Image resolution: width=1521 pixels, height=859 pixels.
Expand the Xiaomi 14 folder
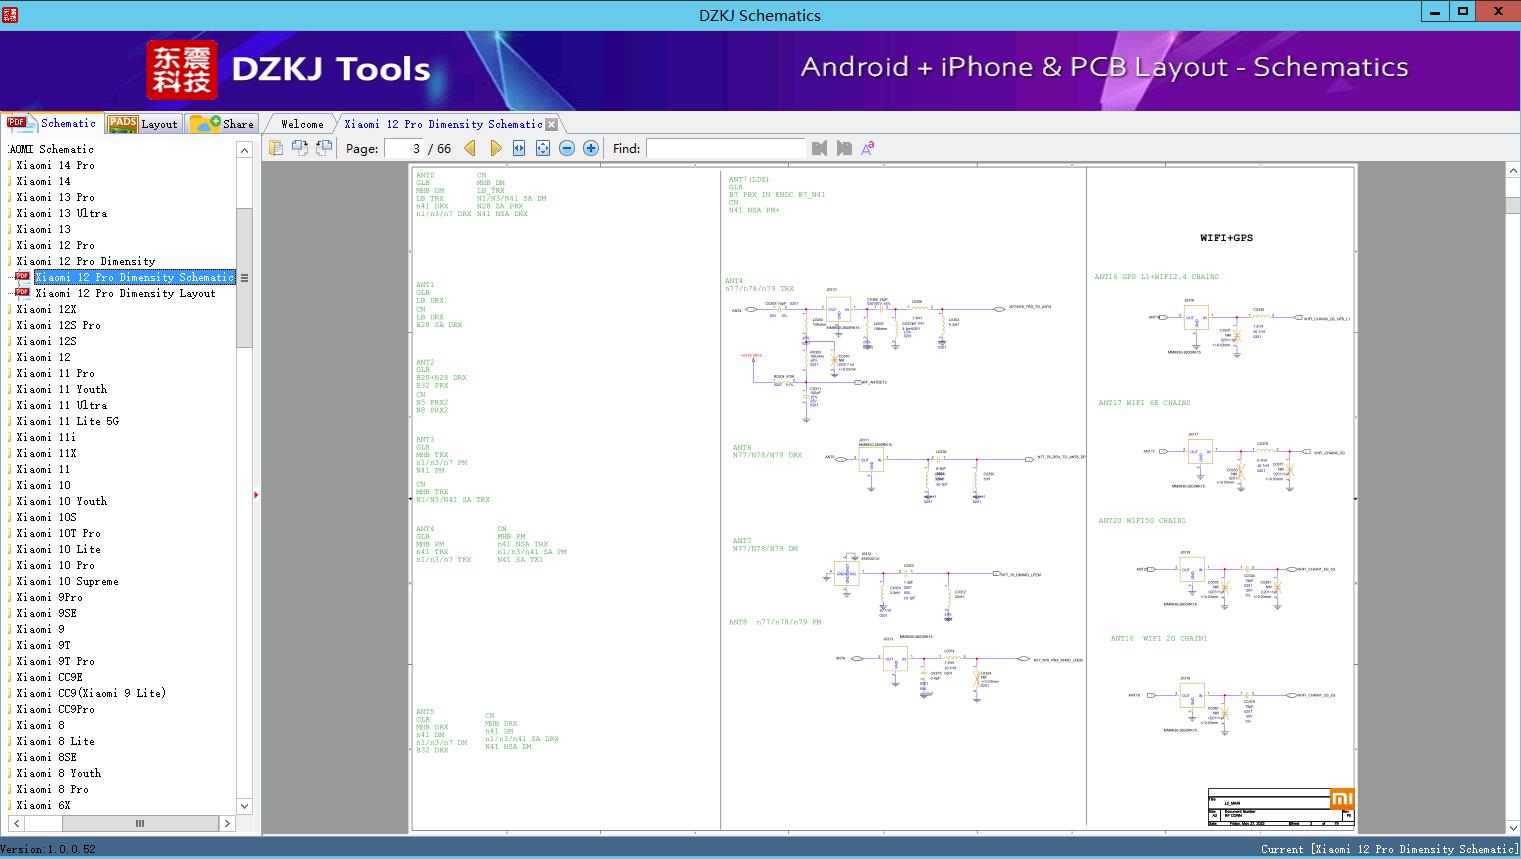pyautogui.click(x=43, y=181)
